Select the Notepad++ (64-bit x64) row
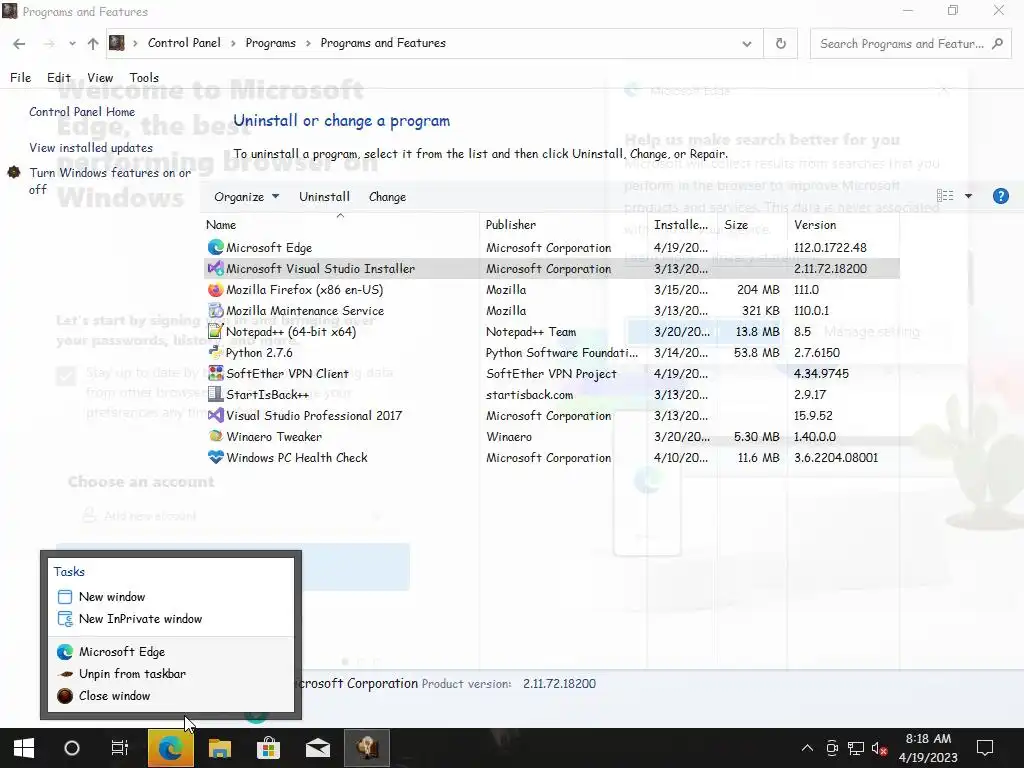This screenshot has width=1024, height=768. pyautogui.click(x=552, y=331)
